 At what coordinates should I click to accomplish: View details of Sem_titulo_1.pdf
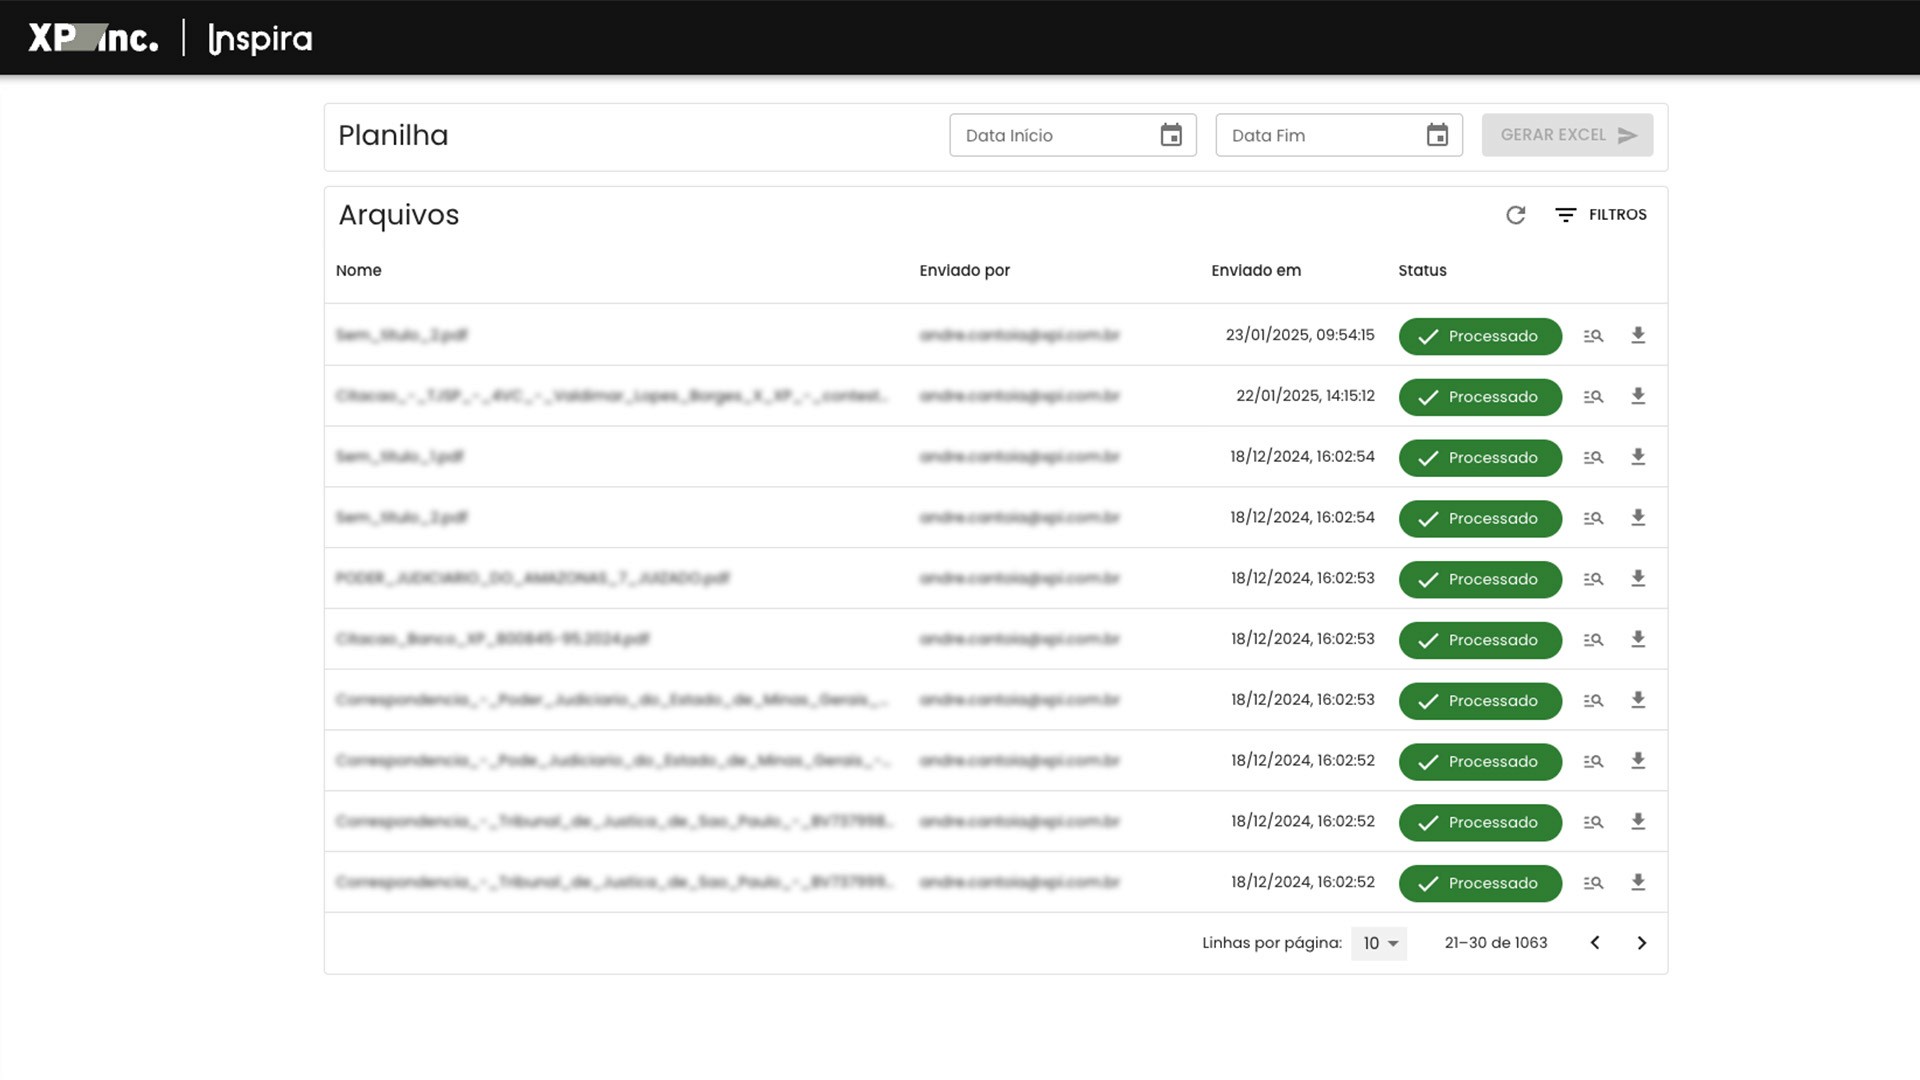[x=1593, y=458]
